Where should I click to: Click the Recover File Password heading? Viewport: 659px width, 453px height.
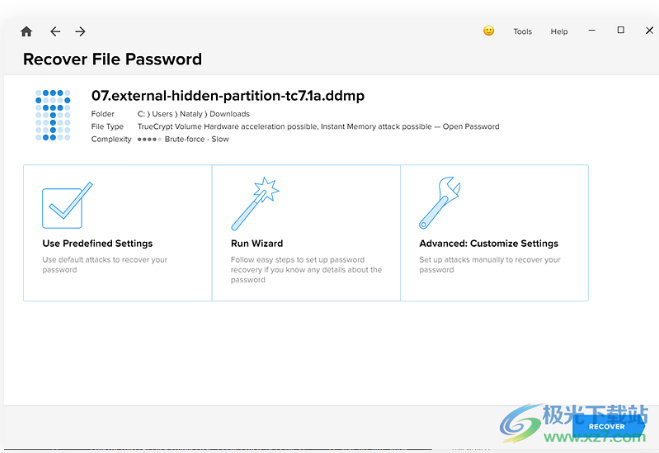tap(112, 59)
